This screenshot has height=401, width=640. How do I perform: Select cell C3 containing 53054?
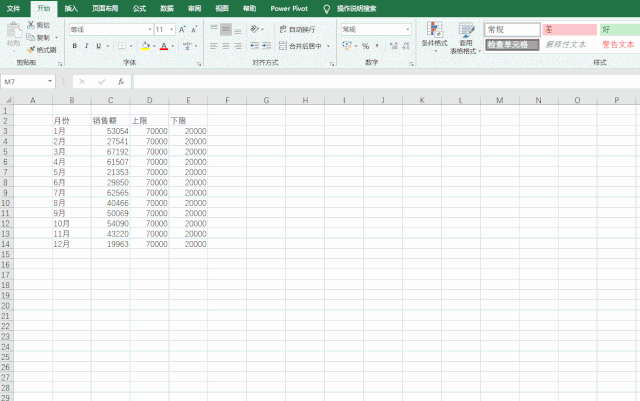110,131
